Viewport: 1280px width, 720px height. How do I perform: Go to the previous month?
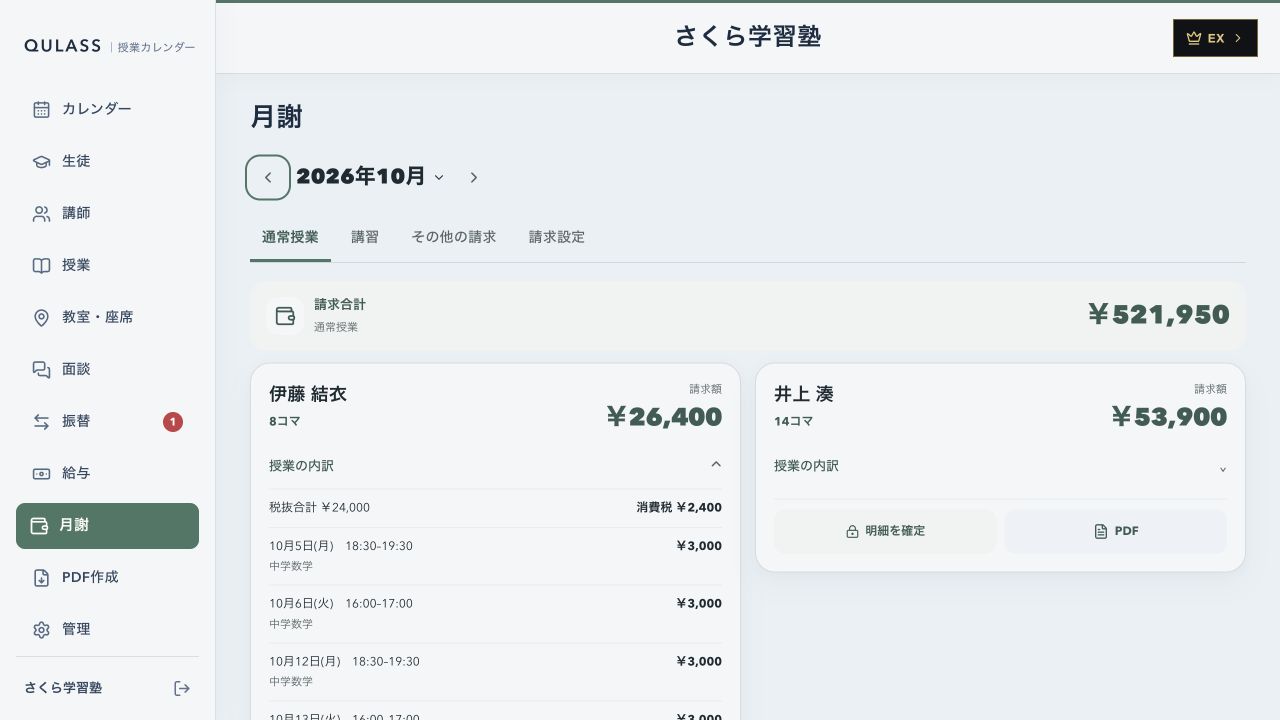(268, 178)
